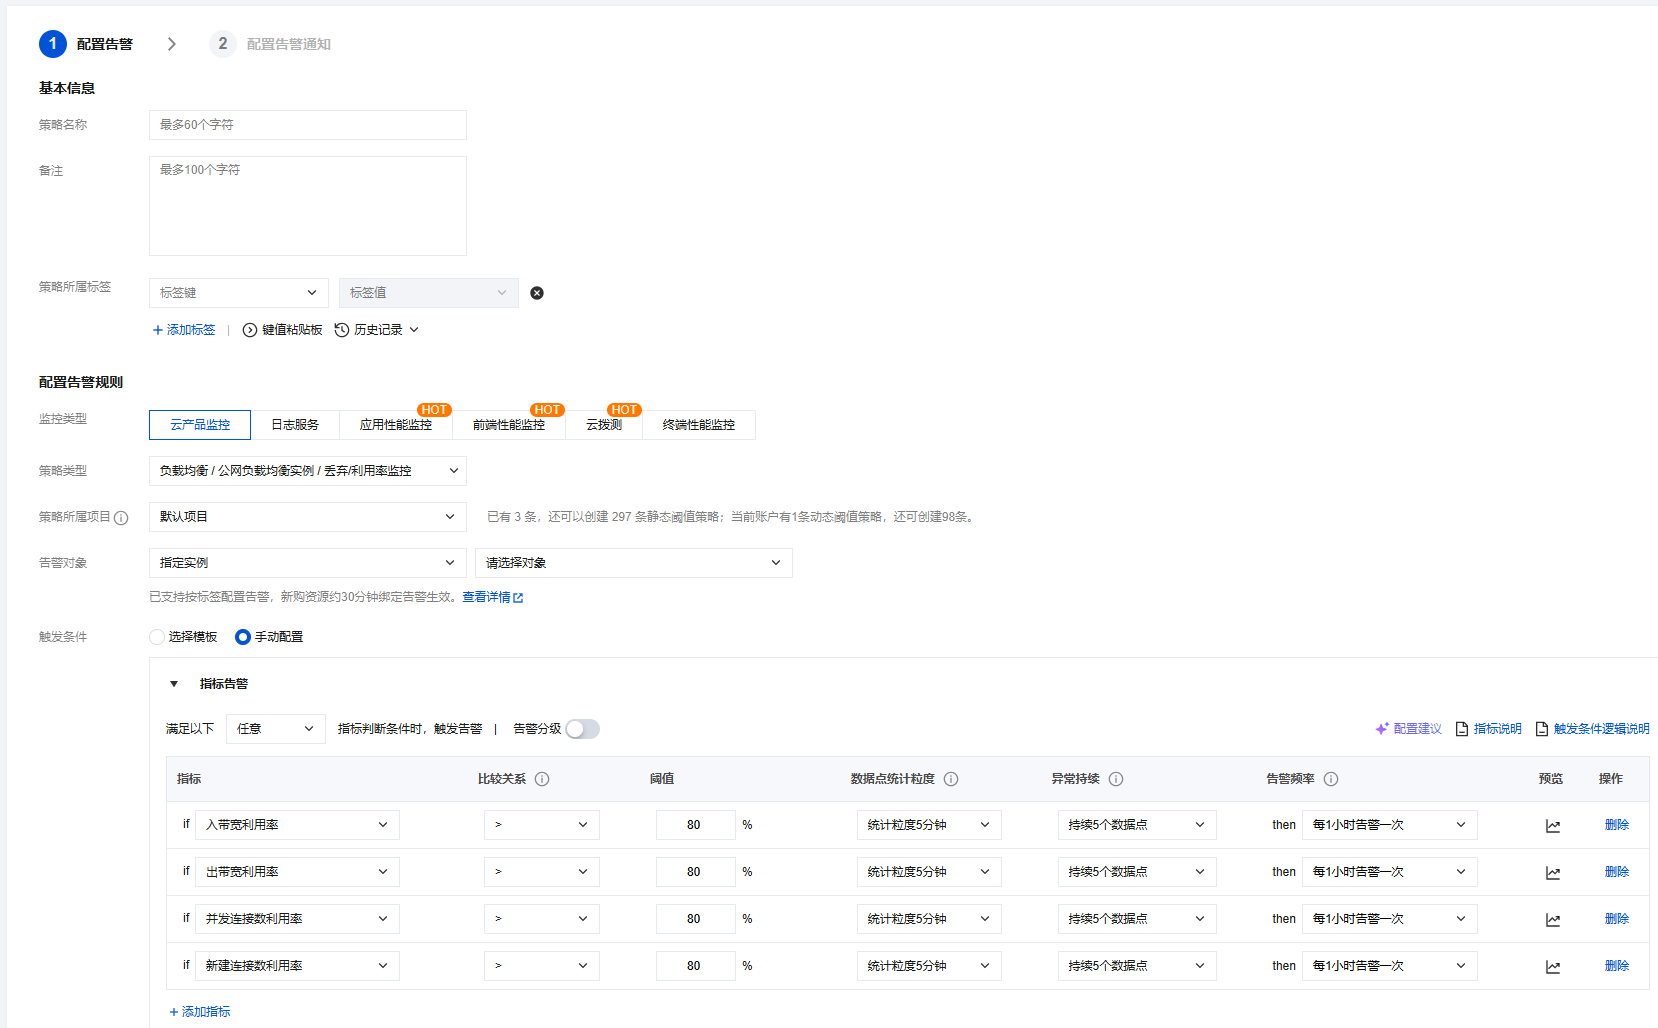Click step 2 配置告警通知 circle

[223, 44]
